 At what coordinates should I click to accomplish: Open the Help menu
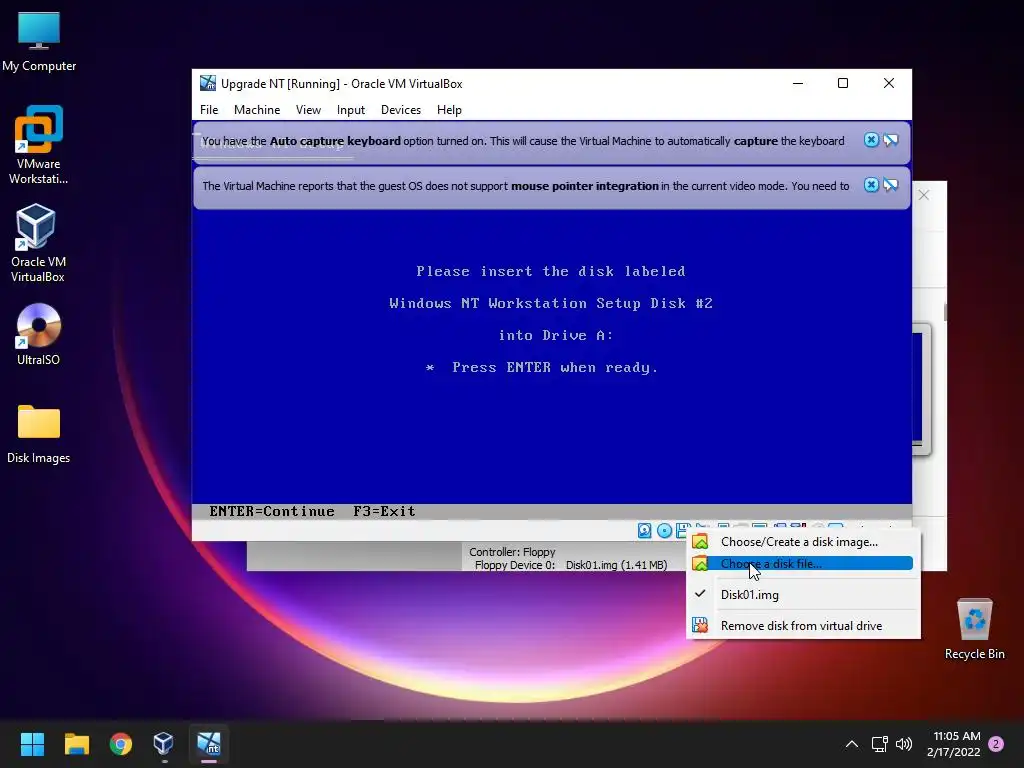point(449,110)
